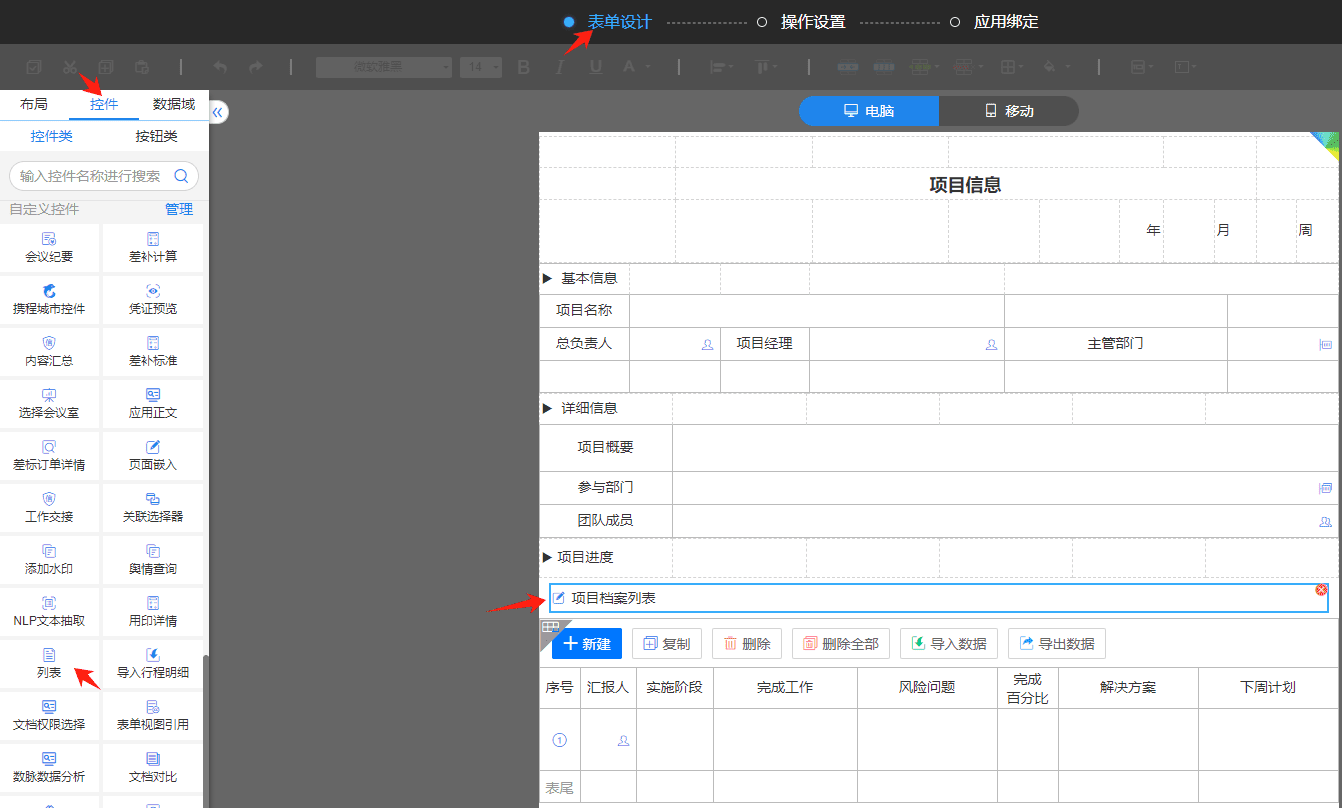Screen dimensions: 1342x808
Task: Click department icon in 参与部门 row
Action: pyautogui.click(x=1326, y=488)
